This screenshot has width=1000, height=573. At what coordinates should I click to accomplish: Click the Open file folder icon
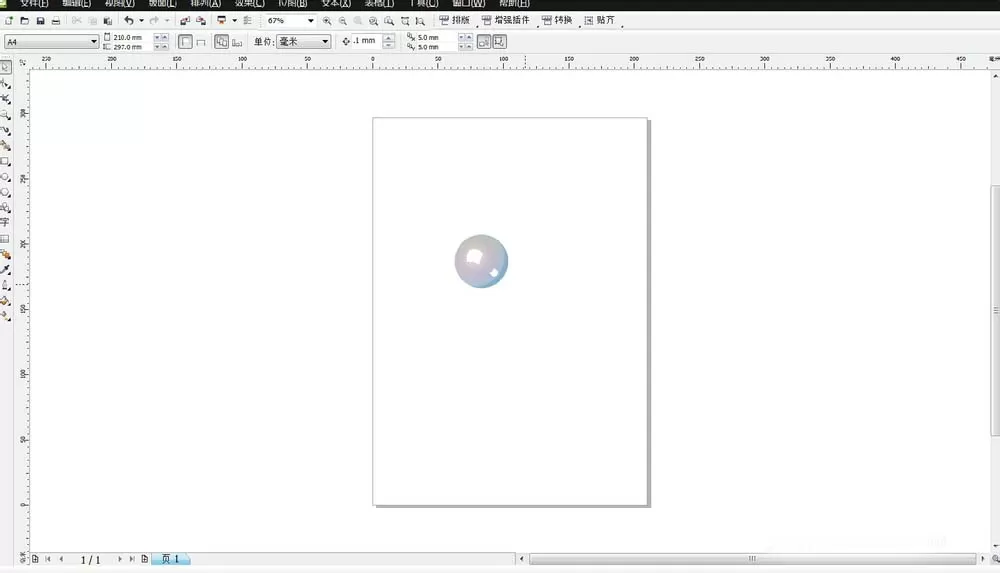(24, 21)
